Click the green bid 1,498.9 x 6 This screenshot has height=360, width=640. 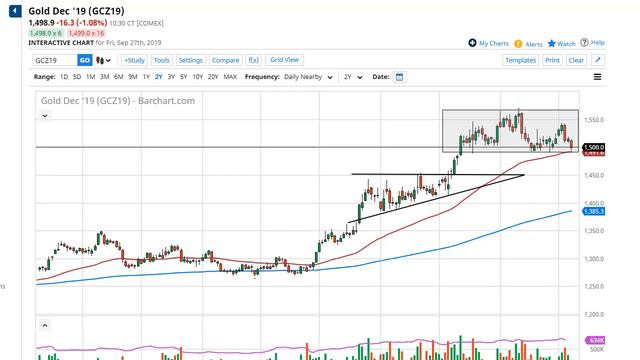pyautogui.click(x=46, y=33)
